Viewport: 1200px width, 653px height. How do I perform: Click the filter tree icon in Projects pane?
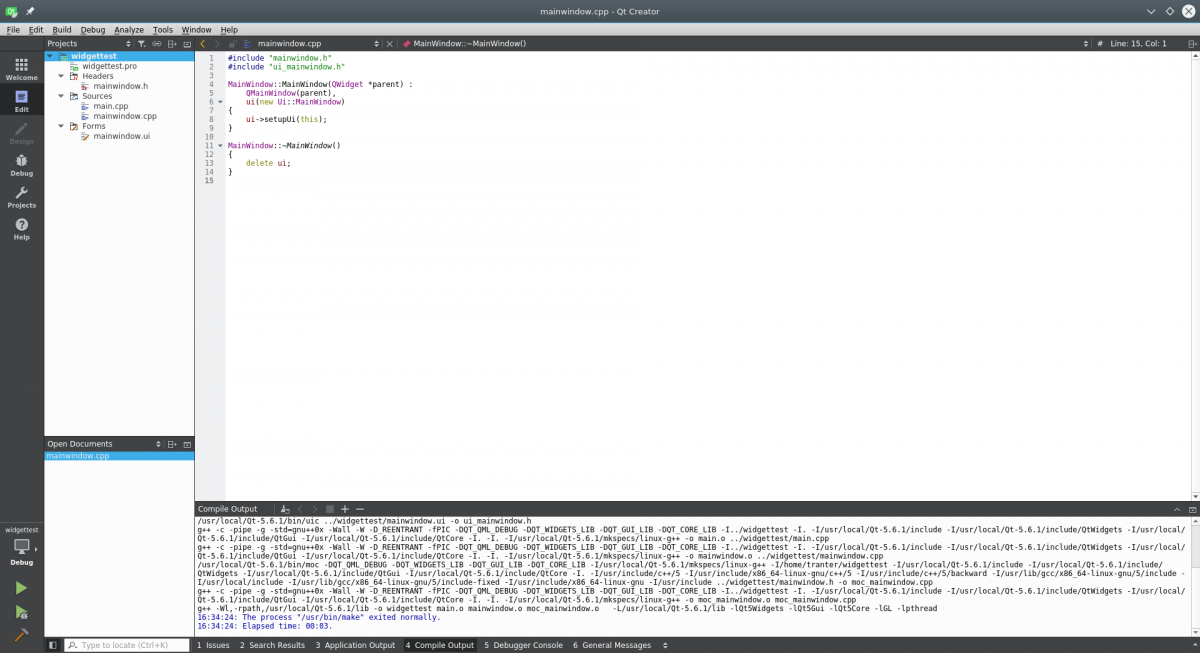point(141,44)
